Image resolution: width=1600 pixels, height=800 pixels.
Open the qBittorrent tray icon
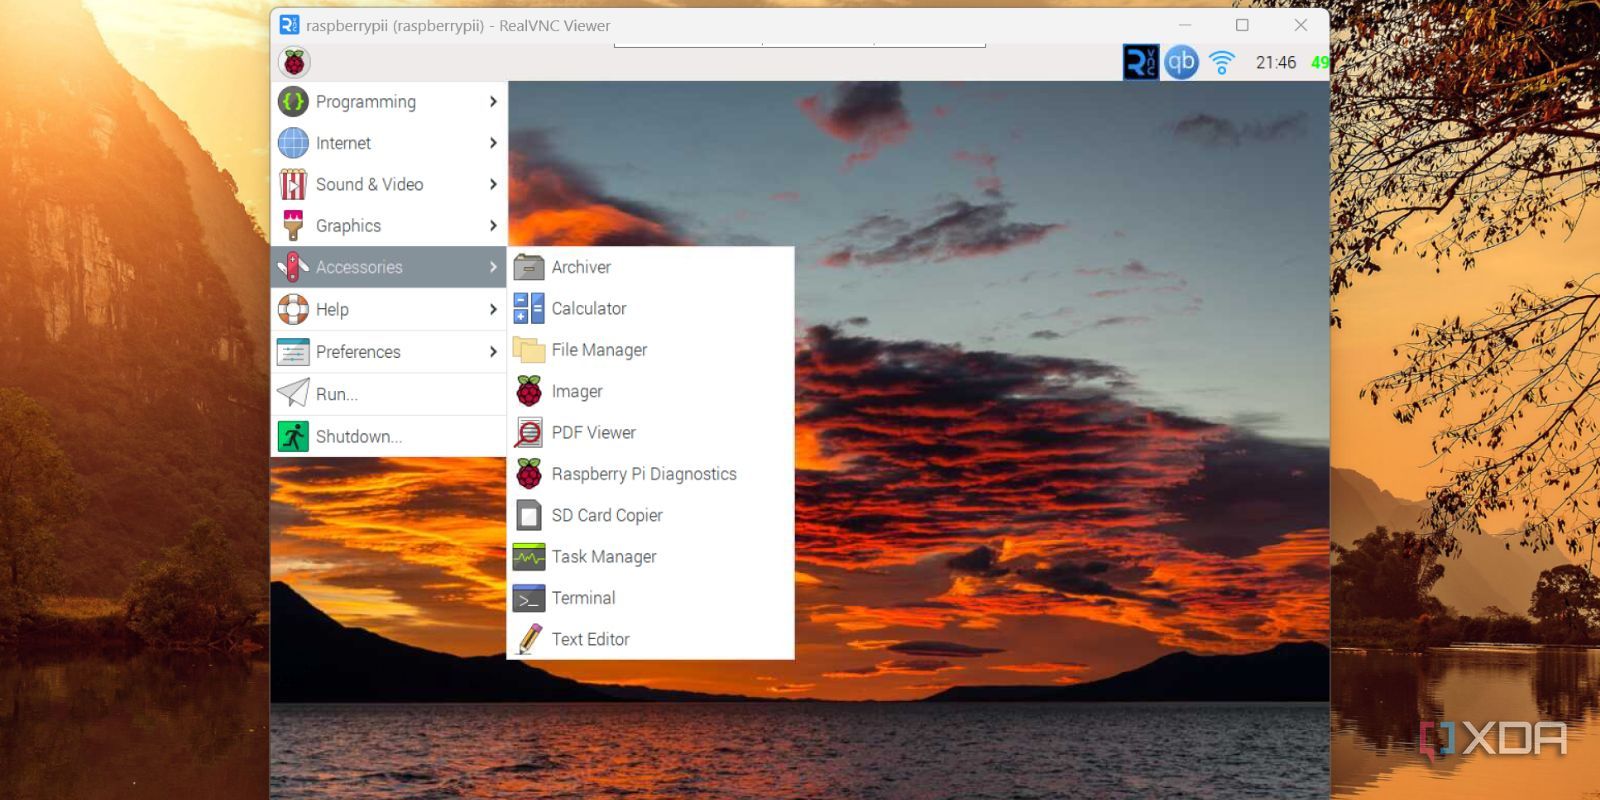(x=1181, y=62)
